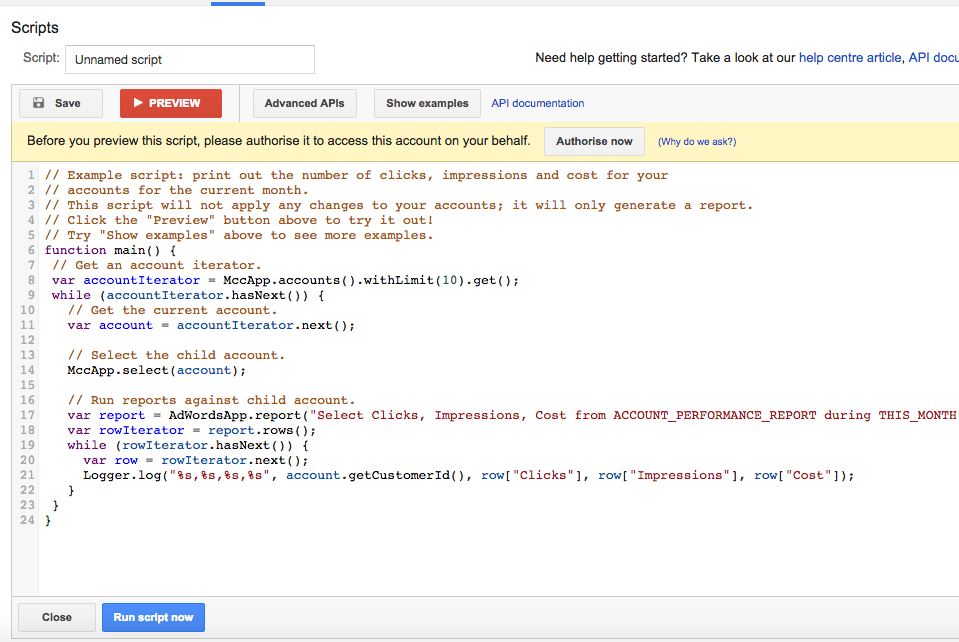Run script now with the blue button
This screenshot has height=642, width=959.
point(153,617)
